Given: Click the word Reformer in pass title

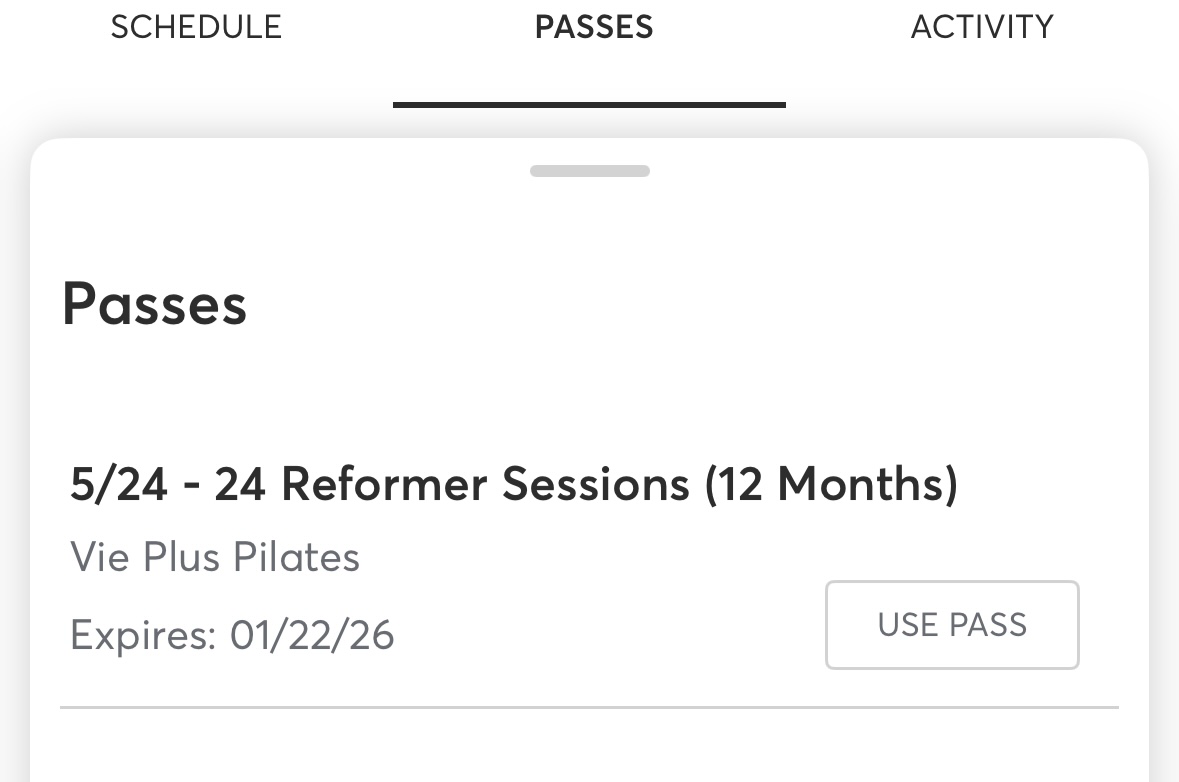Looking at the screenshot, I should pyautogui.click(x=384, y=485).
